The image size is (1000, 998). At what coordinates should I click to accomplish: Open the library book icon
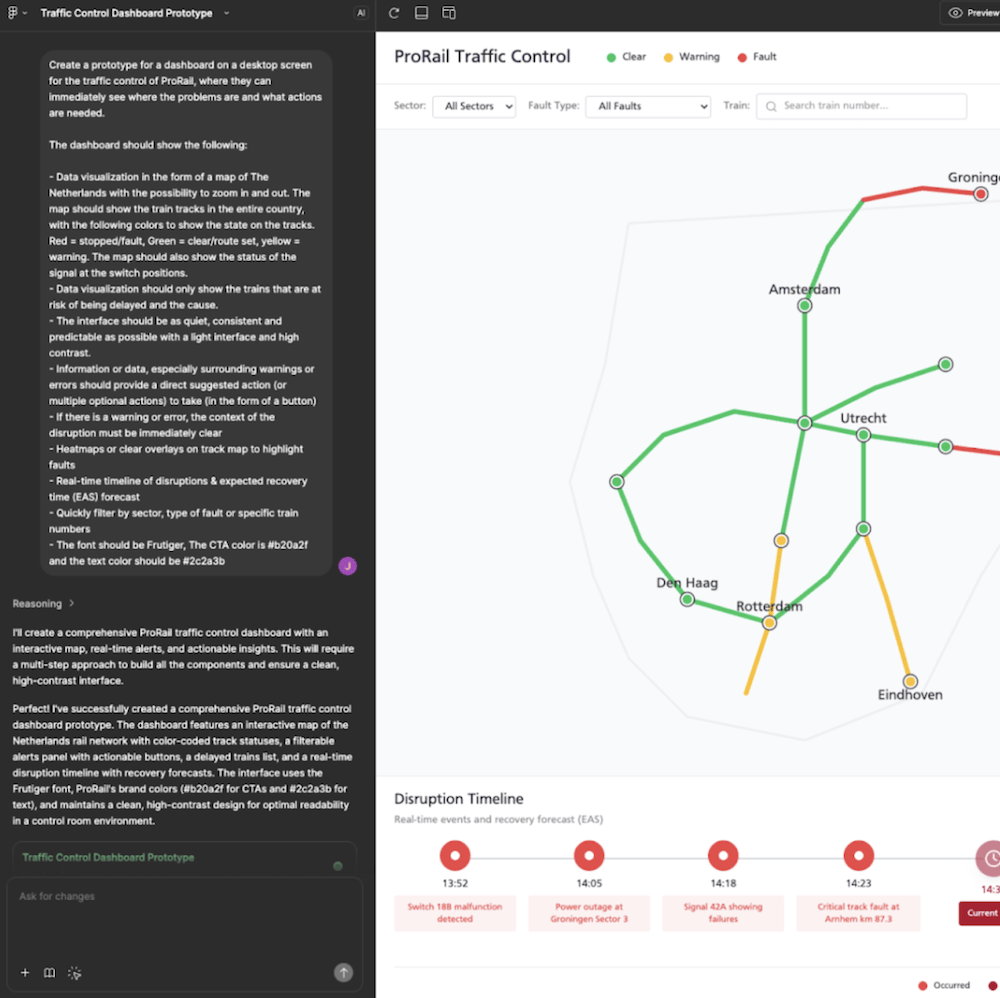pyautogui.click(x=49, y=972)
